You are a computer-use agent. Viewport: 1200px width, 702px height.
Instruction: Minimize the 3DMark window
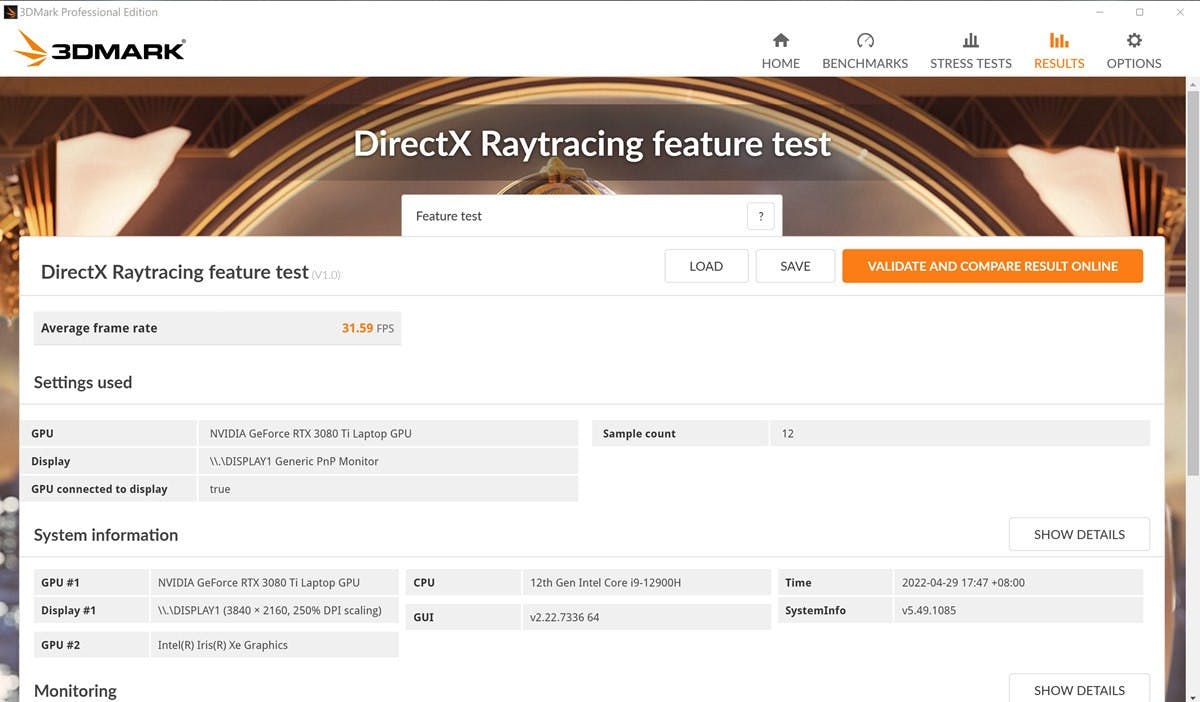point(1099,12)
